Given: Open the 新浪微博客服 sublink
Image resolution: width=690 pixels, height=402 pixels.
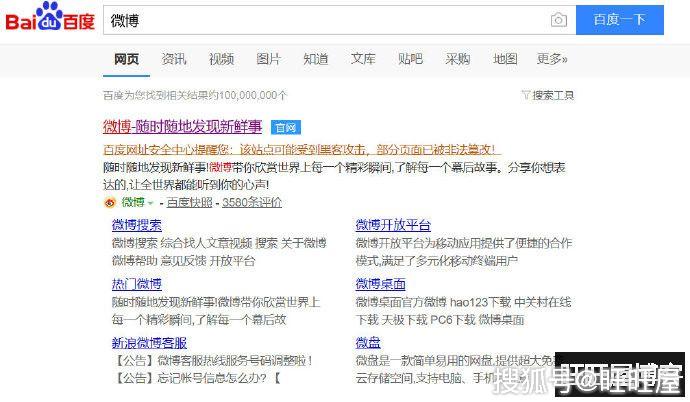Looking at the screenshot, I should click(149, 343).
